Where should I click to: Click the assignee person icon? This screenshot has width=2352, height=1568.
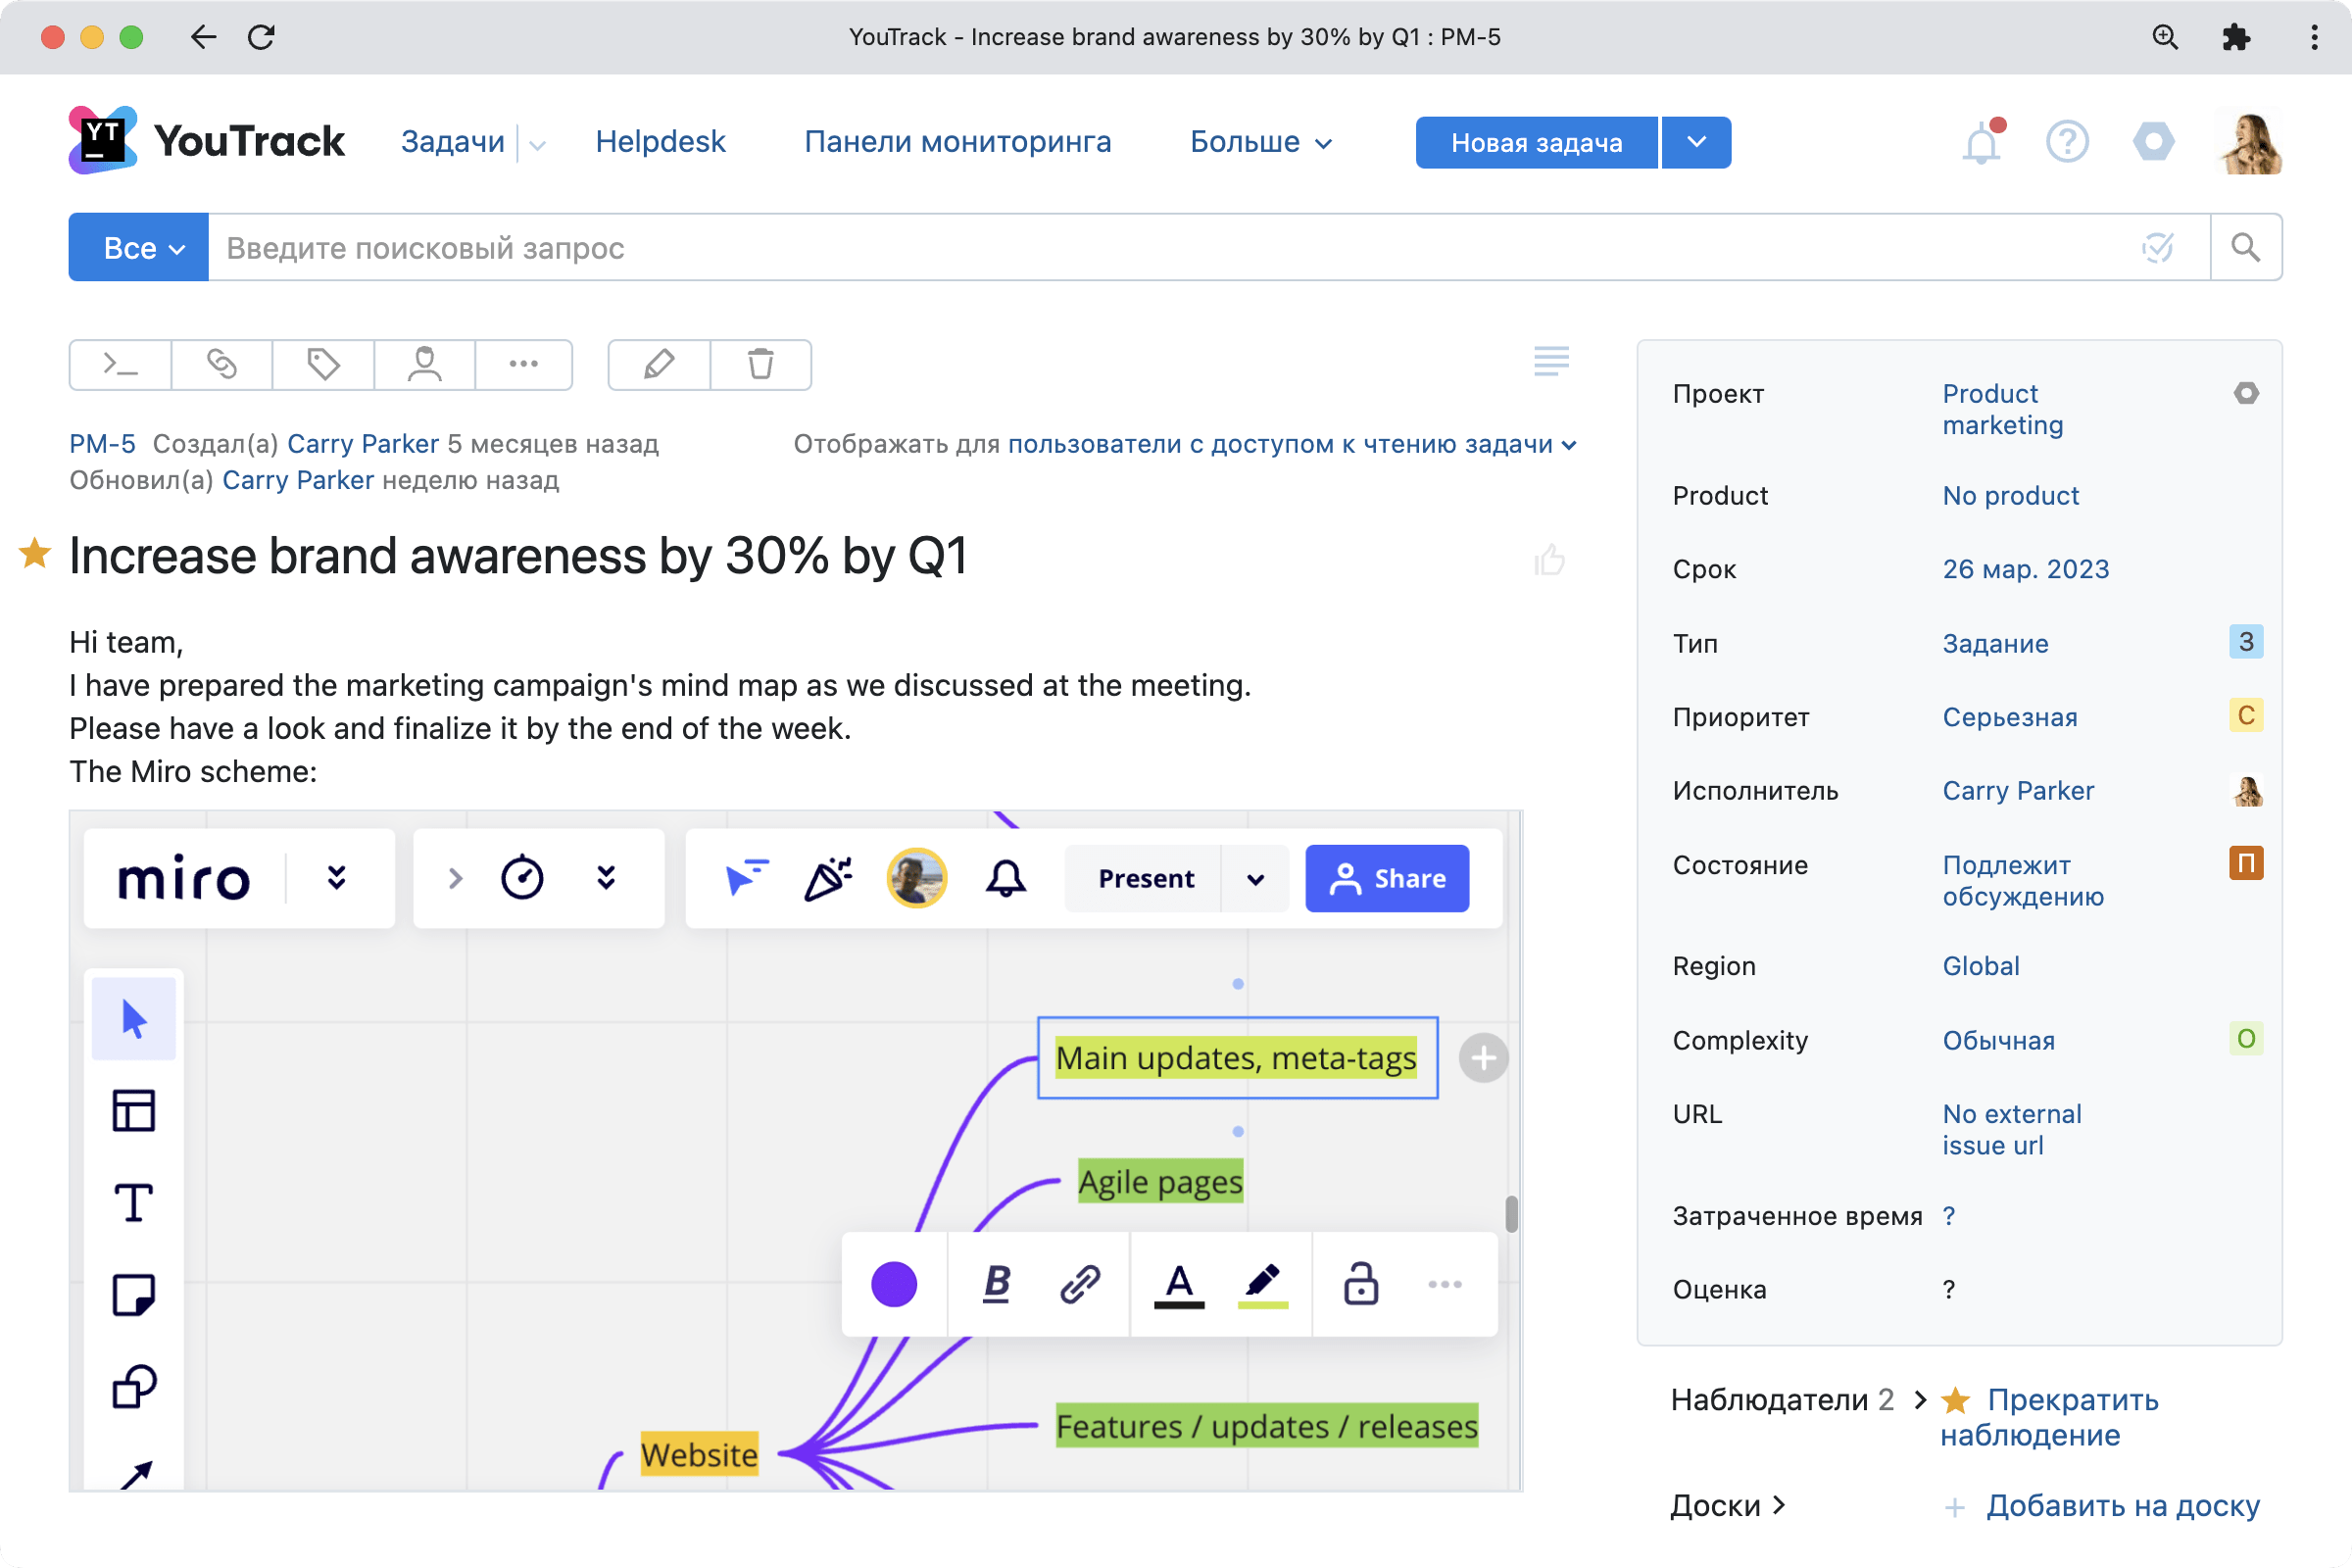(x=424, y=365)
